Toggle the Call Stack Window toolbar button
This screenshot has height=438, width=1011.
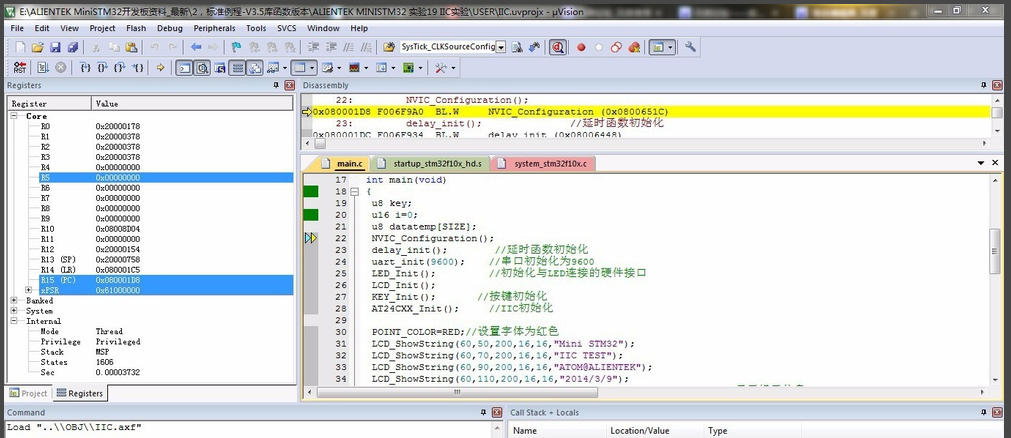click(x=255, y=68)
